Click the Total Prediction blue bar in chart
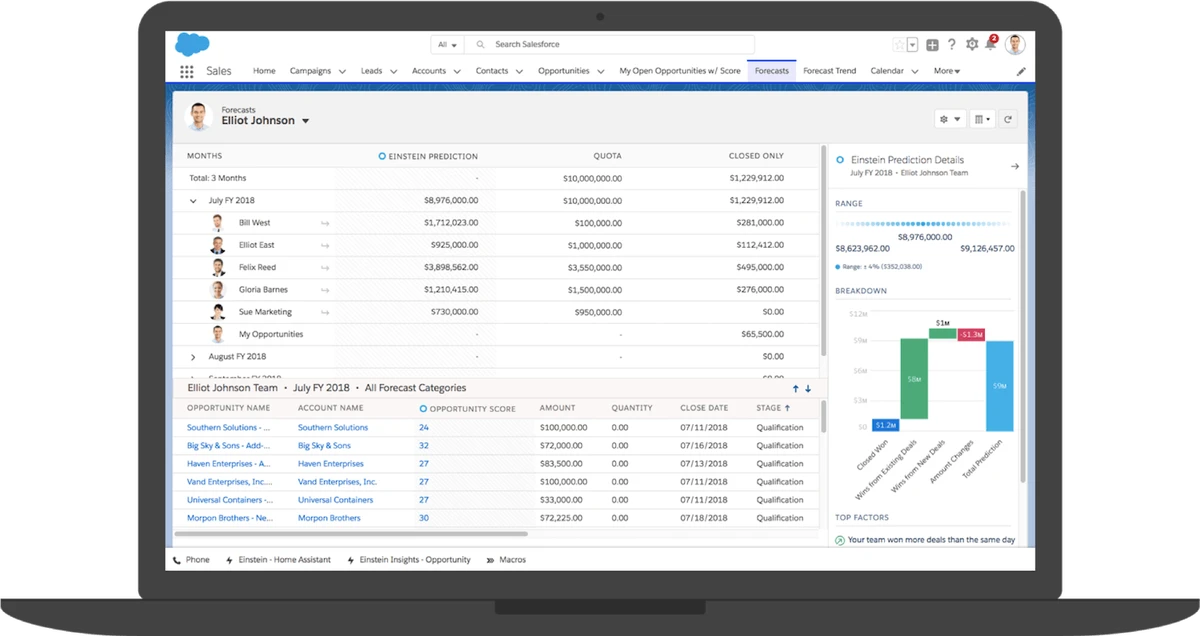 pyautogui.click(x=999, y=385)
